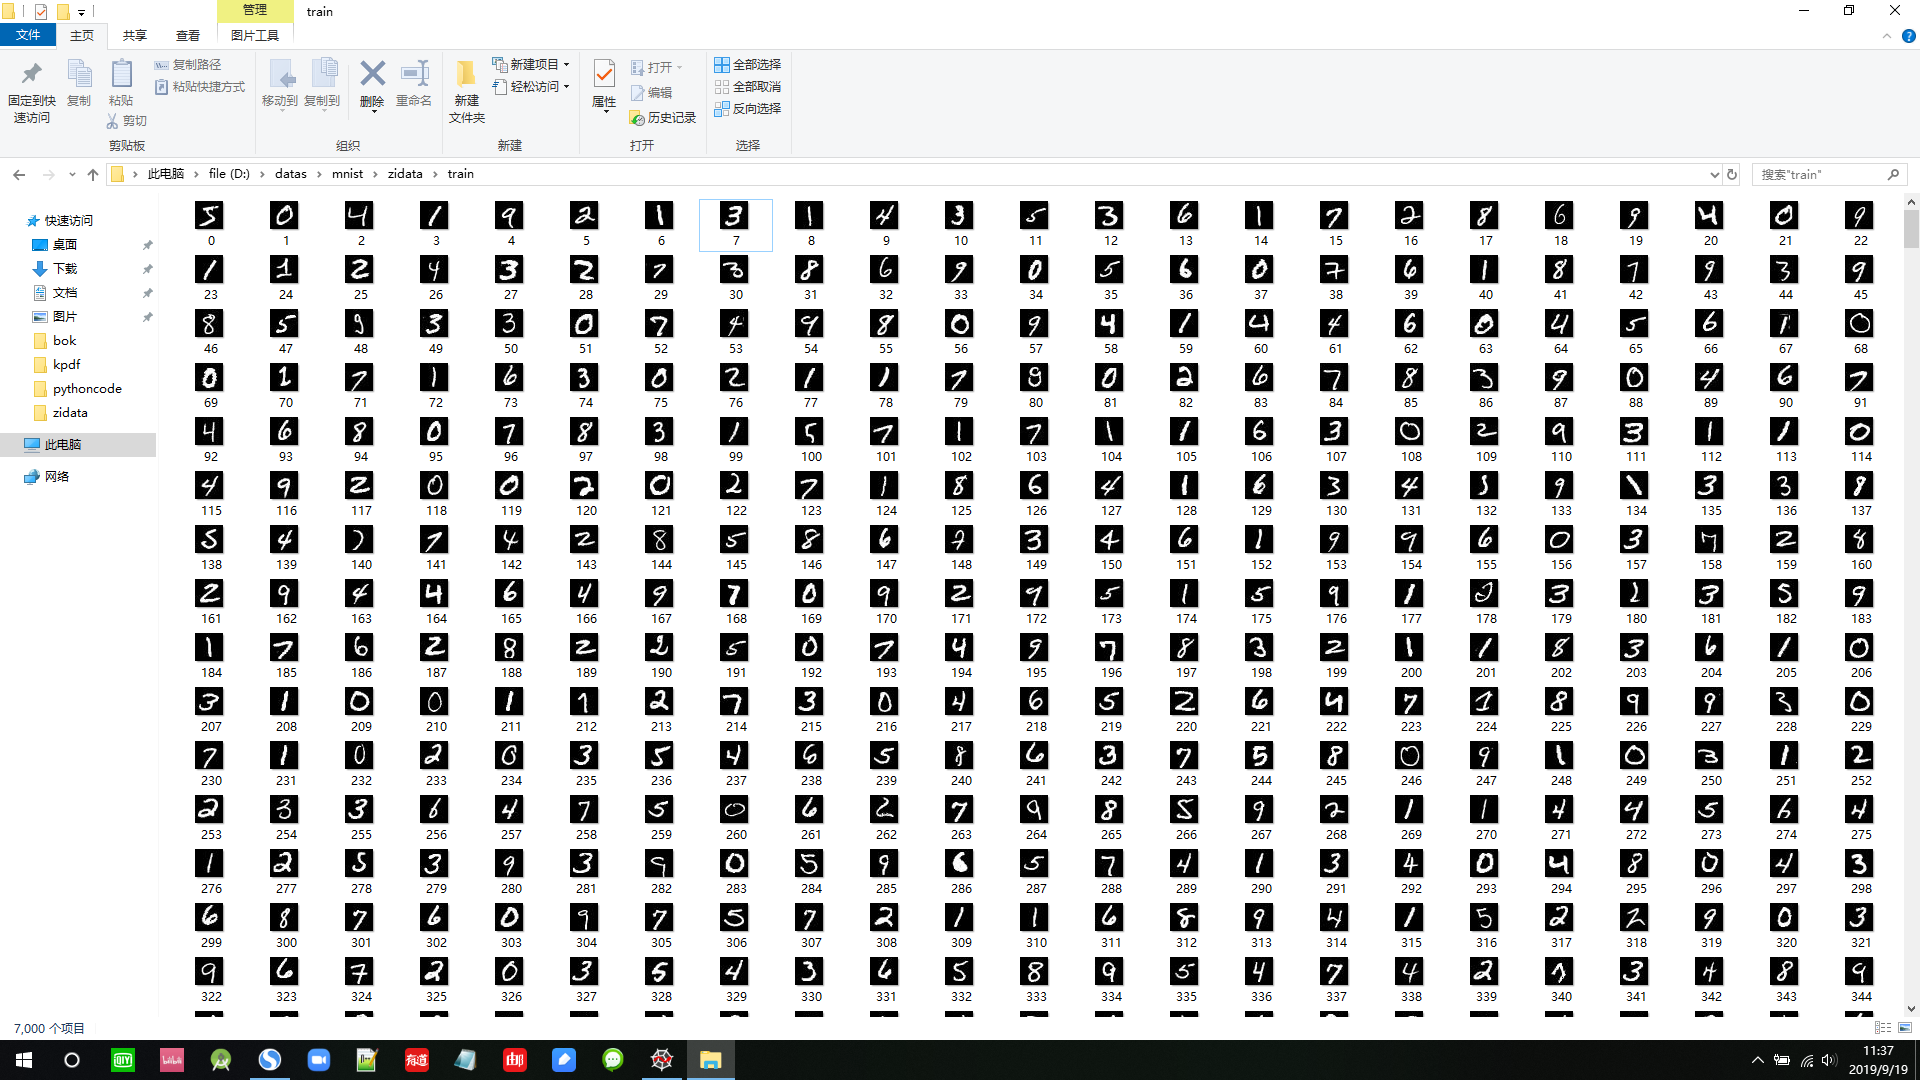
Task: Open the 查看 (View) ribbon tab
Action: (187, 36)
